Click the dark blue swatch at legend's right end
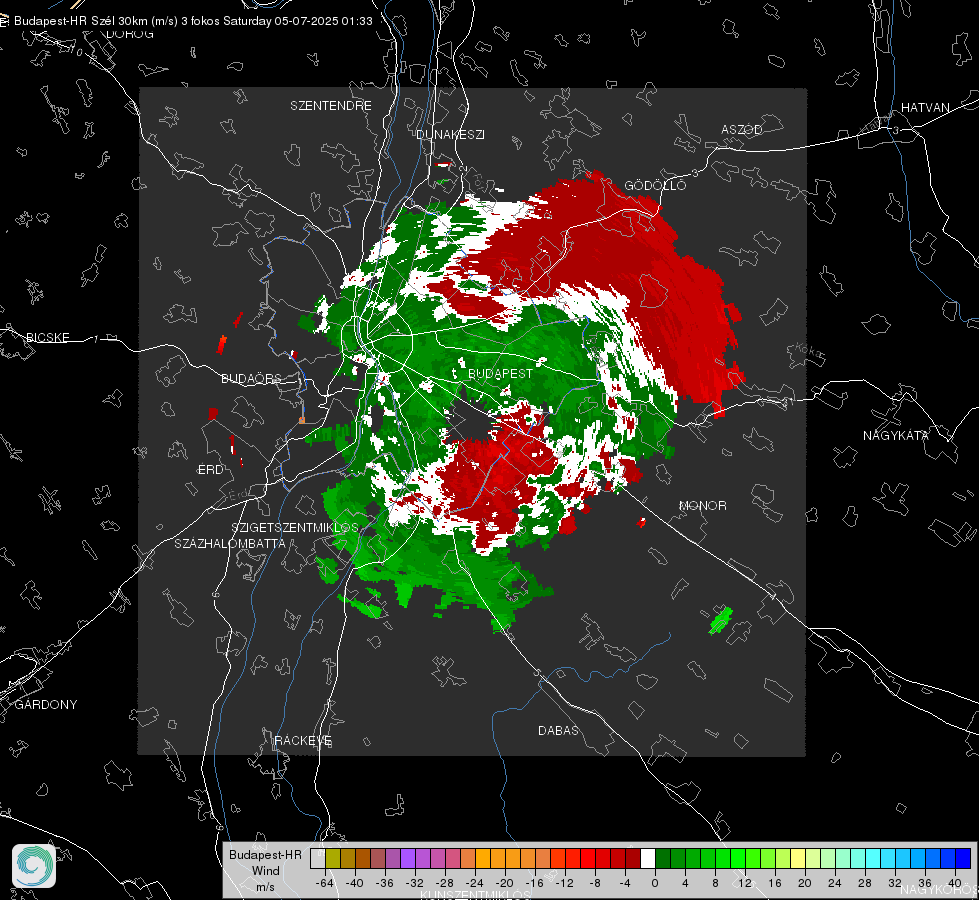 (963, 859)
